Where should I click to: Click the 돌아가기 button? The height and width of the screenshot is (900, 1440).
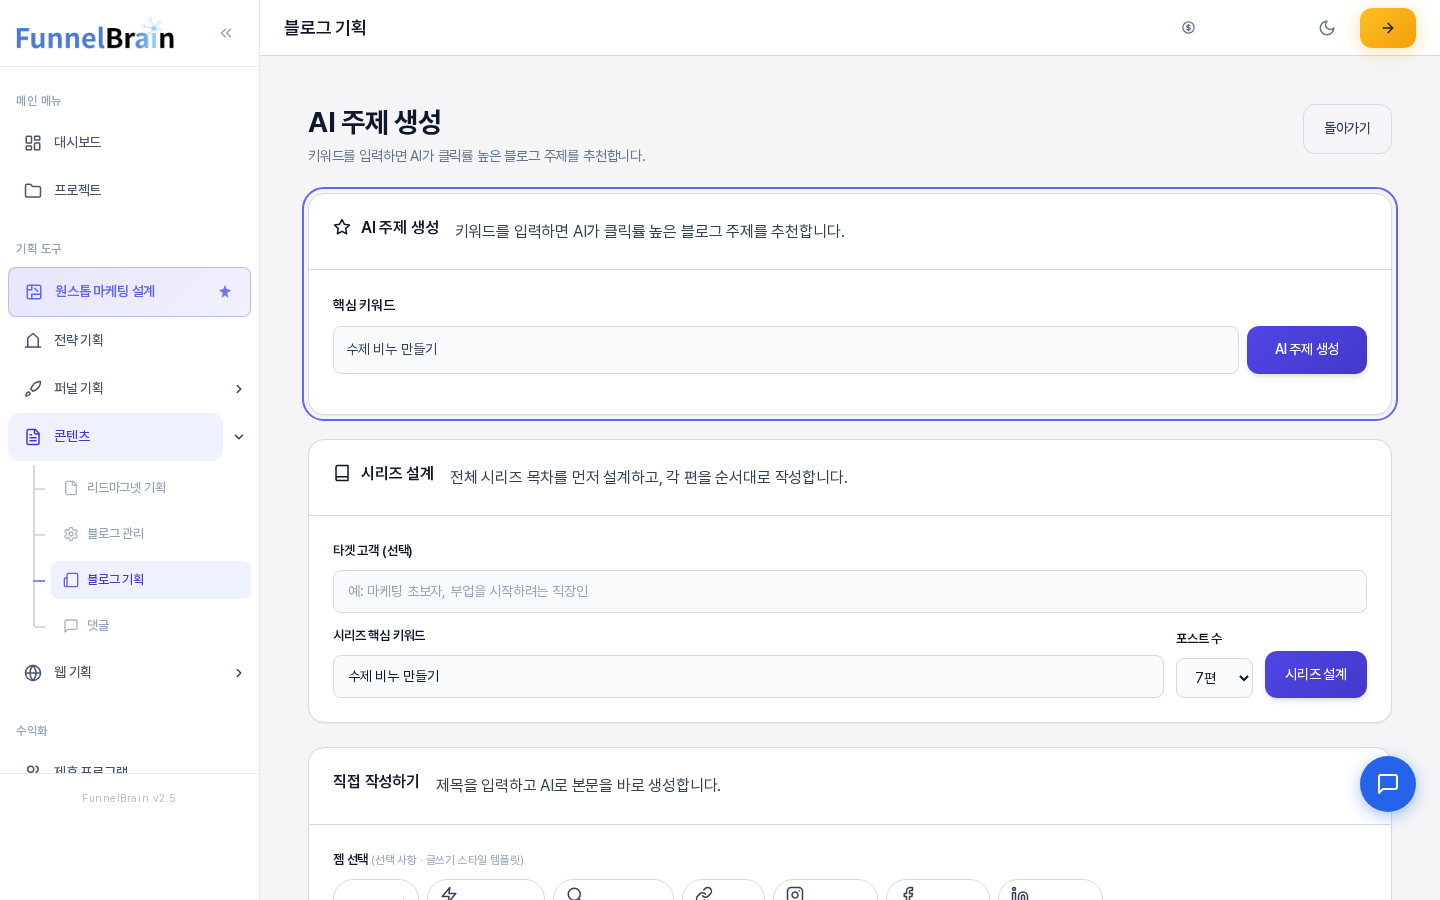(x=1347, y=129)
